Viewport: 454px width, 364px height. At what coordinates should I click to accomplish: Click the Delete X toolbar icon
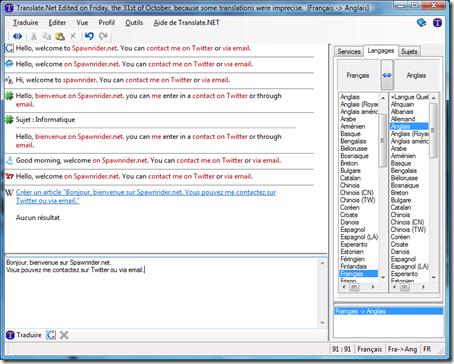click(73, 36)
